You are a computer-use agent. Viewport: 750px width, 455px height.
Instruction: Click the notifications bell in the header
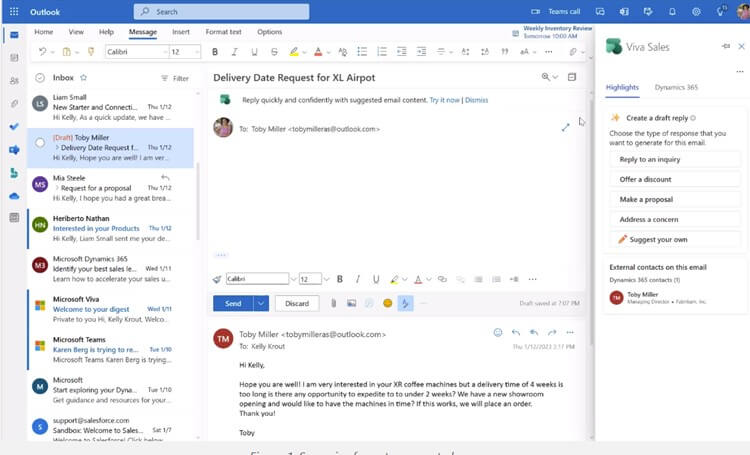672,11
